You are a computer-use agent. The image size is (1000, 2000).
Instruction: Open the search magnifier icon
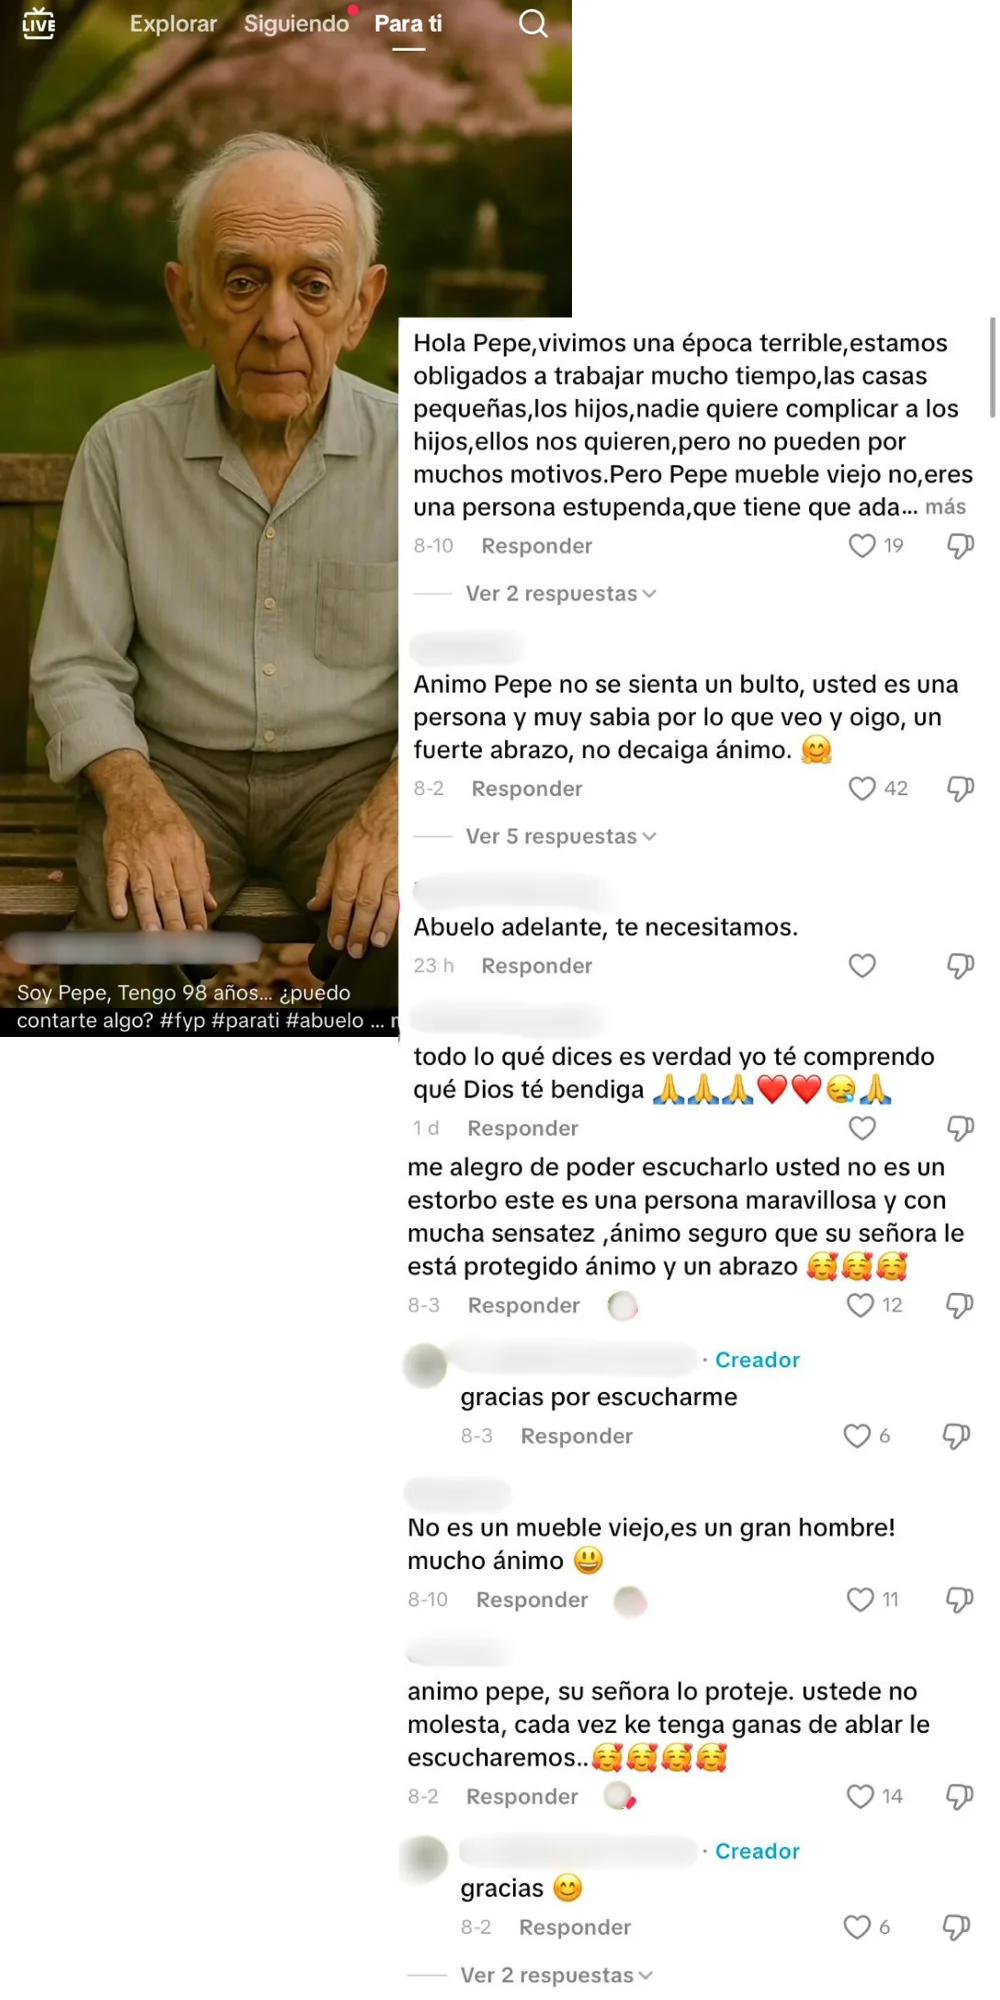coord(533,23)
